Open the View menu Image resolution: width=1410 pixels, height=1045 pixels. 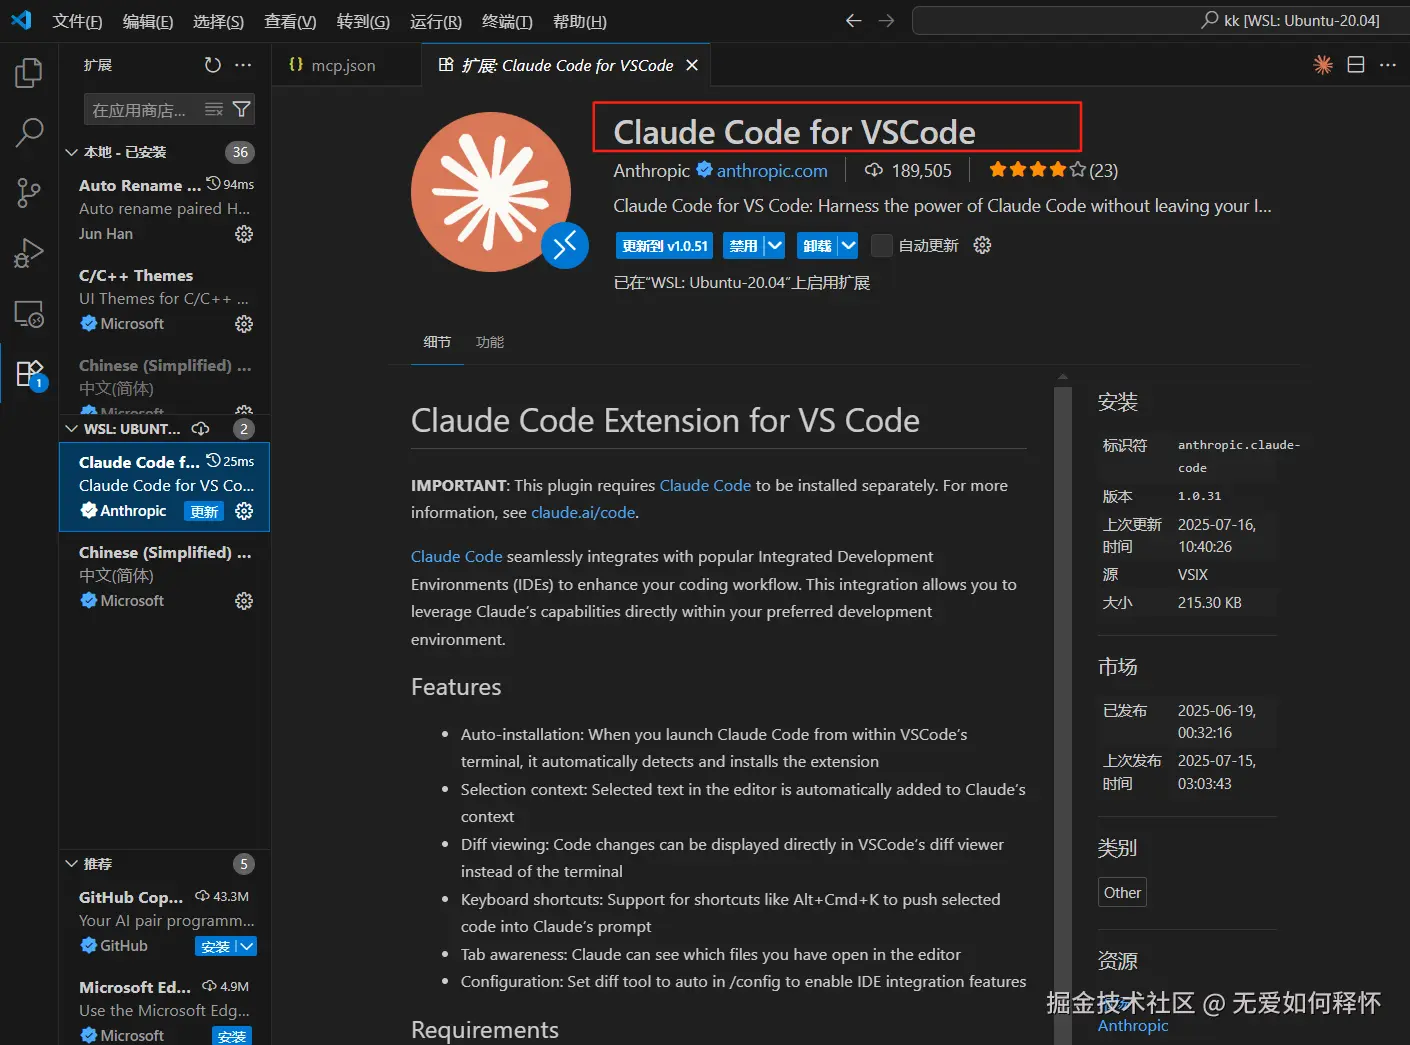pyautogui.click(x=290, y=21)
